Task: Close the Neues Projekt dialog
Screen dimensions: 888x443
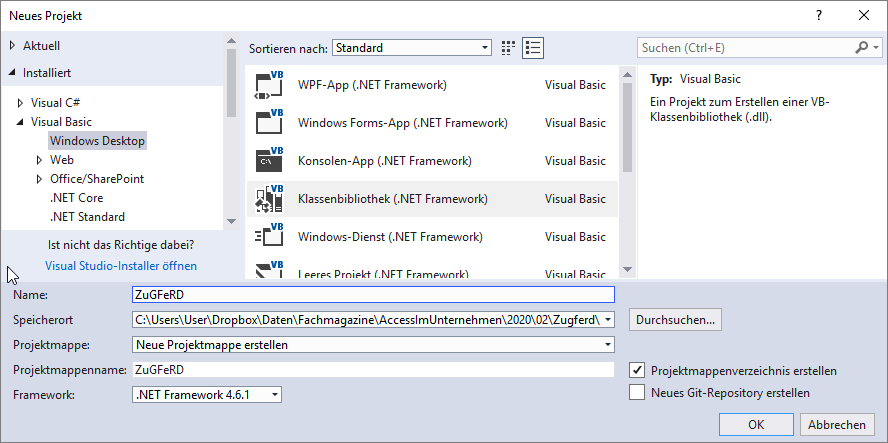Action: 864,15
